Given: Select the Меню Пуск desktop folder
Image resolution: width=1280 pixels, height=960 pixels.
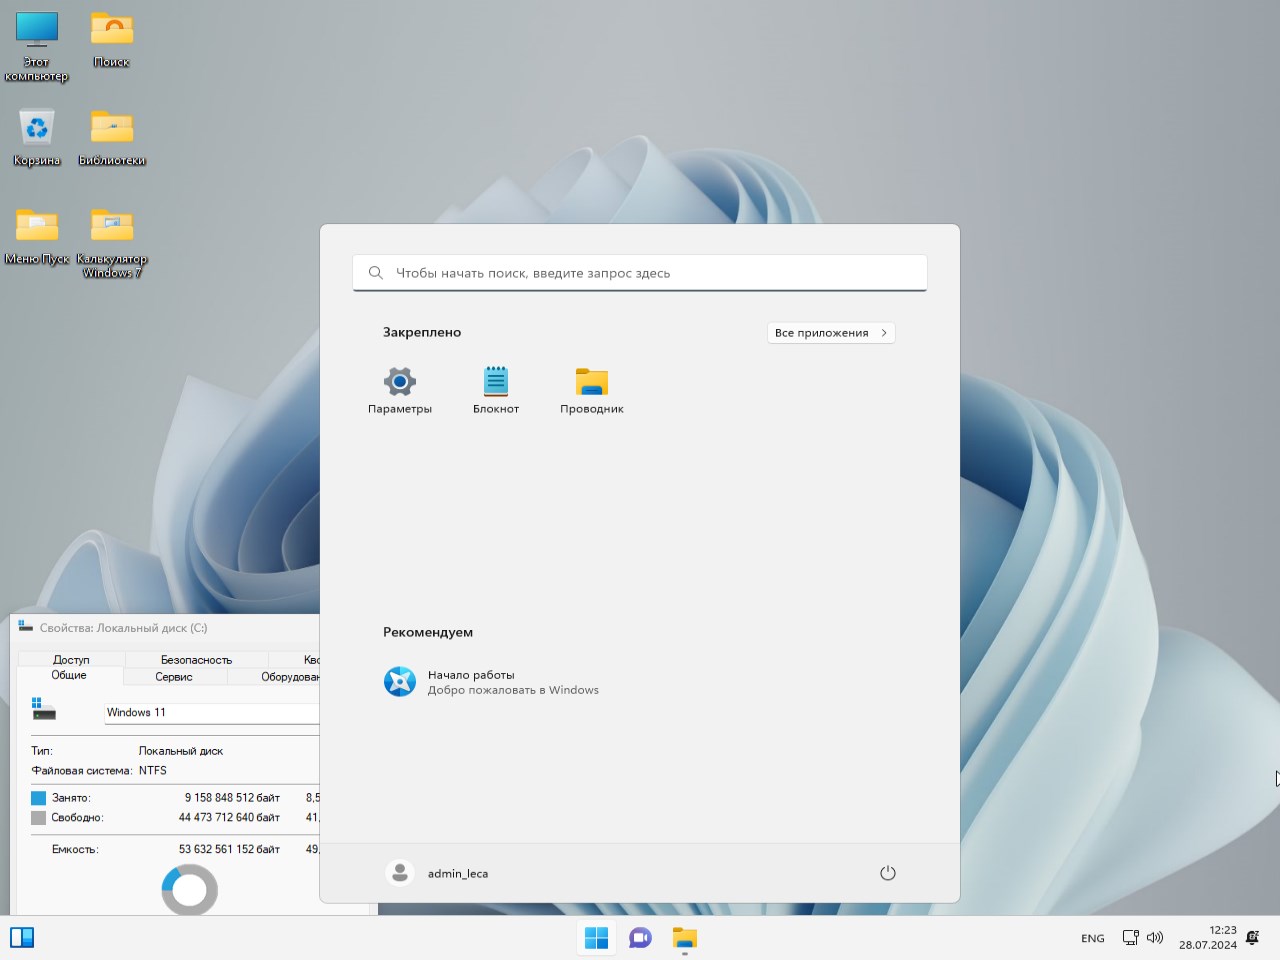Looking at the screenshot, I should tap(37, 237).
